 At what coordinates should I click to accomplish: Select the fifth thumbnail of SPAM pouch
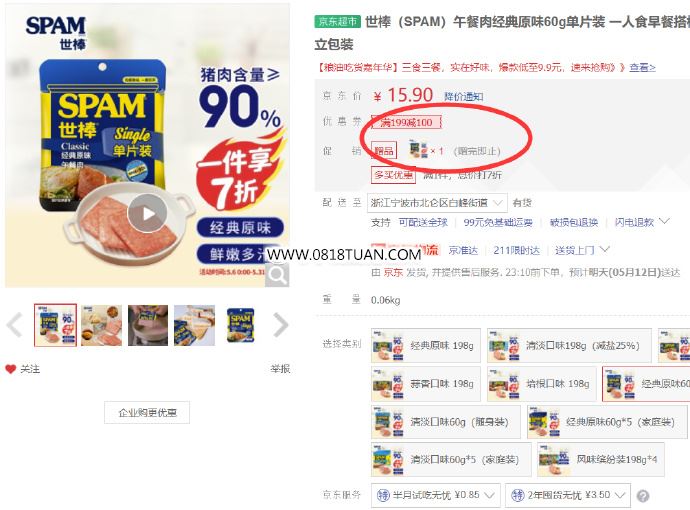(240, 325)
